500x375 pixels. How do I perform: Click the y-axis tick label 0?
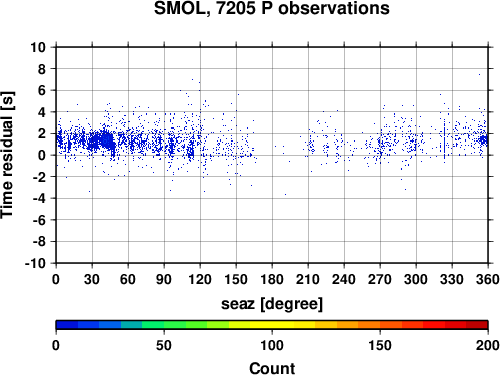[x=42, y=155]
